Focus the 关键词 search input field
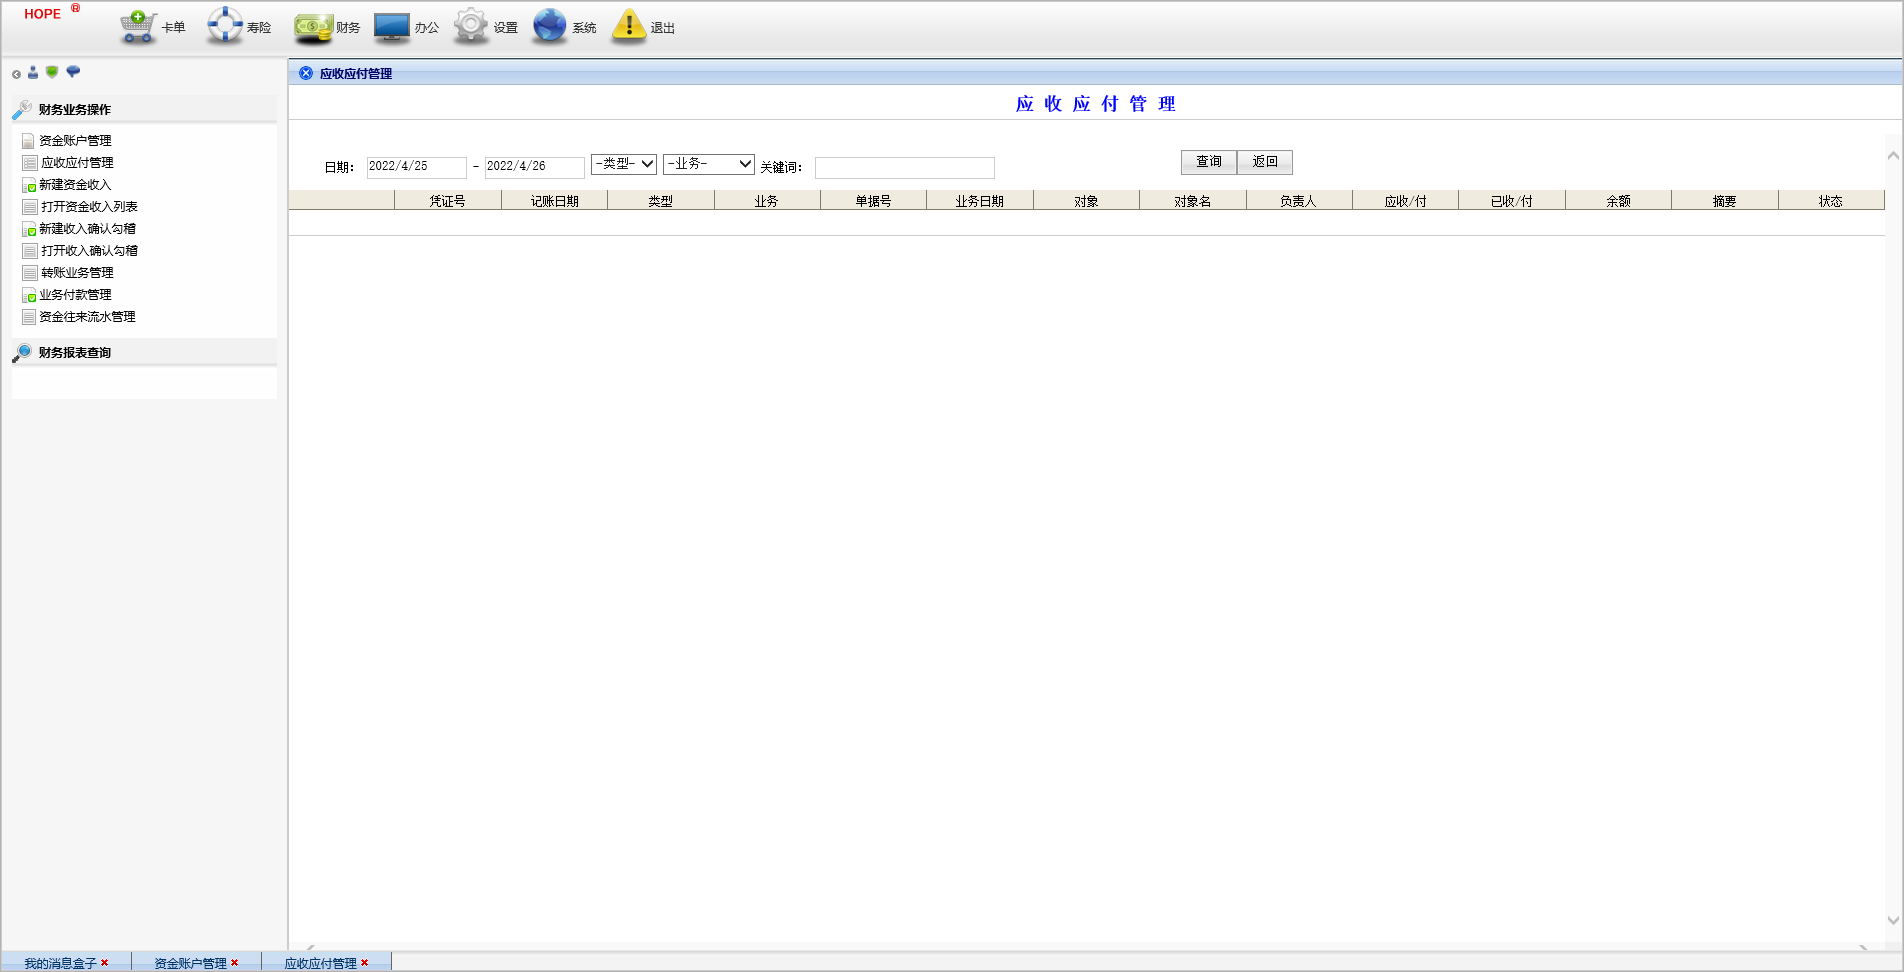Image resolution: width=1904 pixels, height=972 pixels. point(904,168)
